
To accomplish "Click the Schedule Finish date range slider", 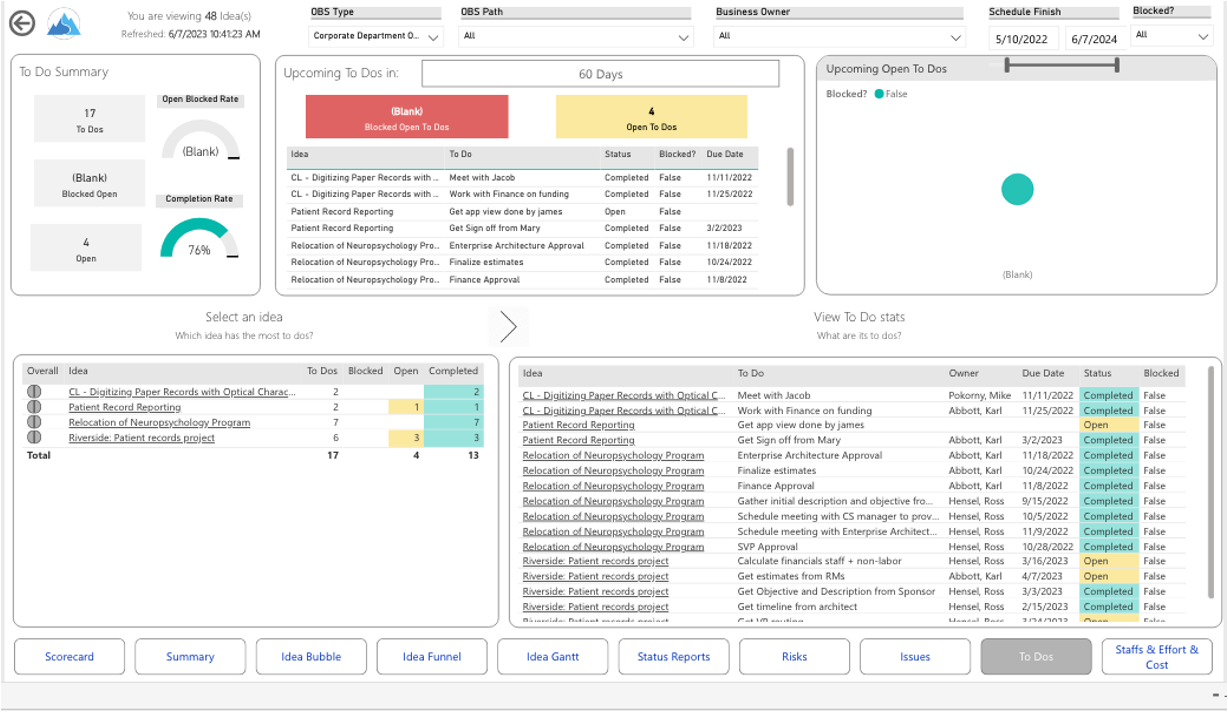I will (x=1061, y=65).
